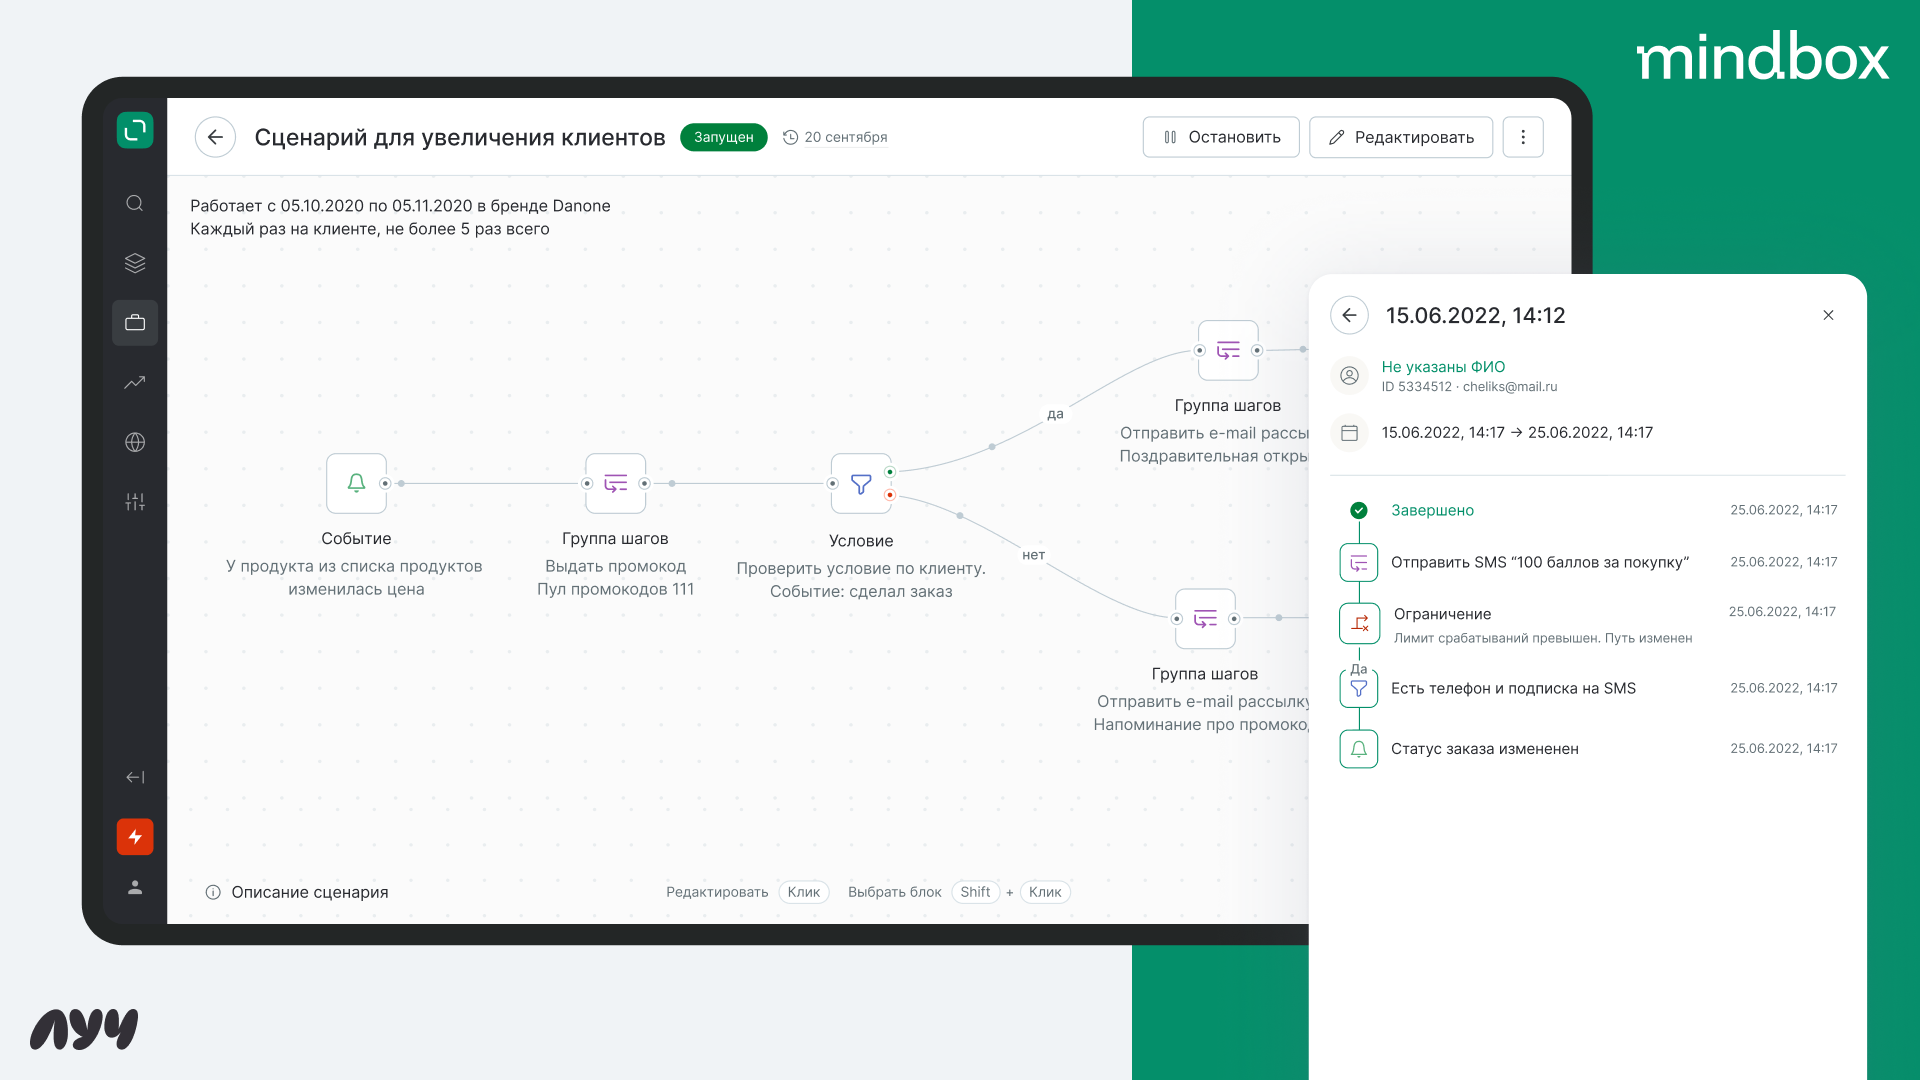Open the user profile icon in sidebar
Screen dimensions: 1920x1080
tap(135, 887)
